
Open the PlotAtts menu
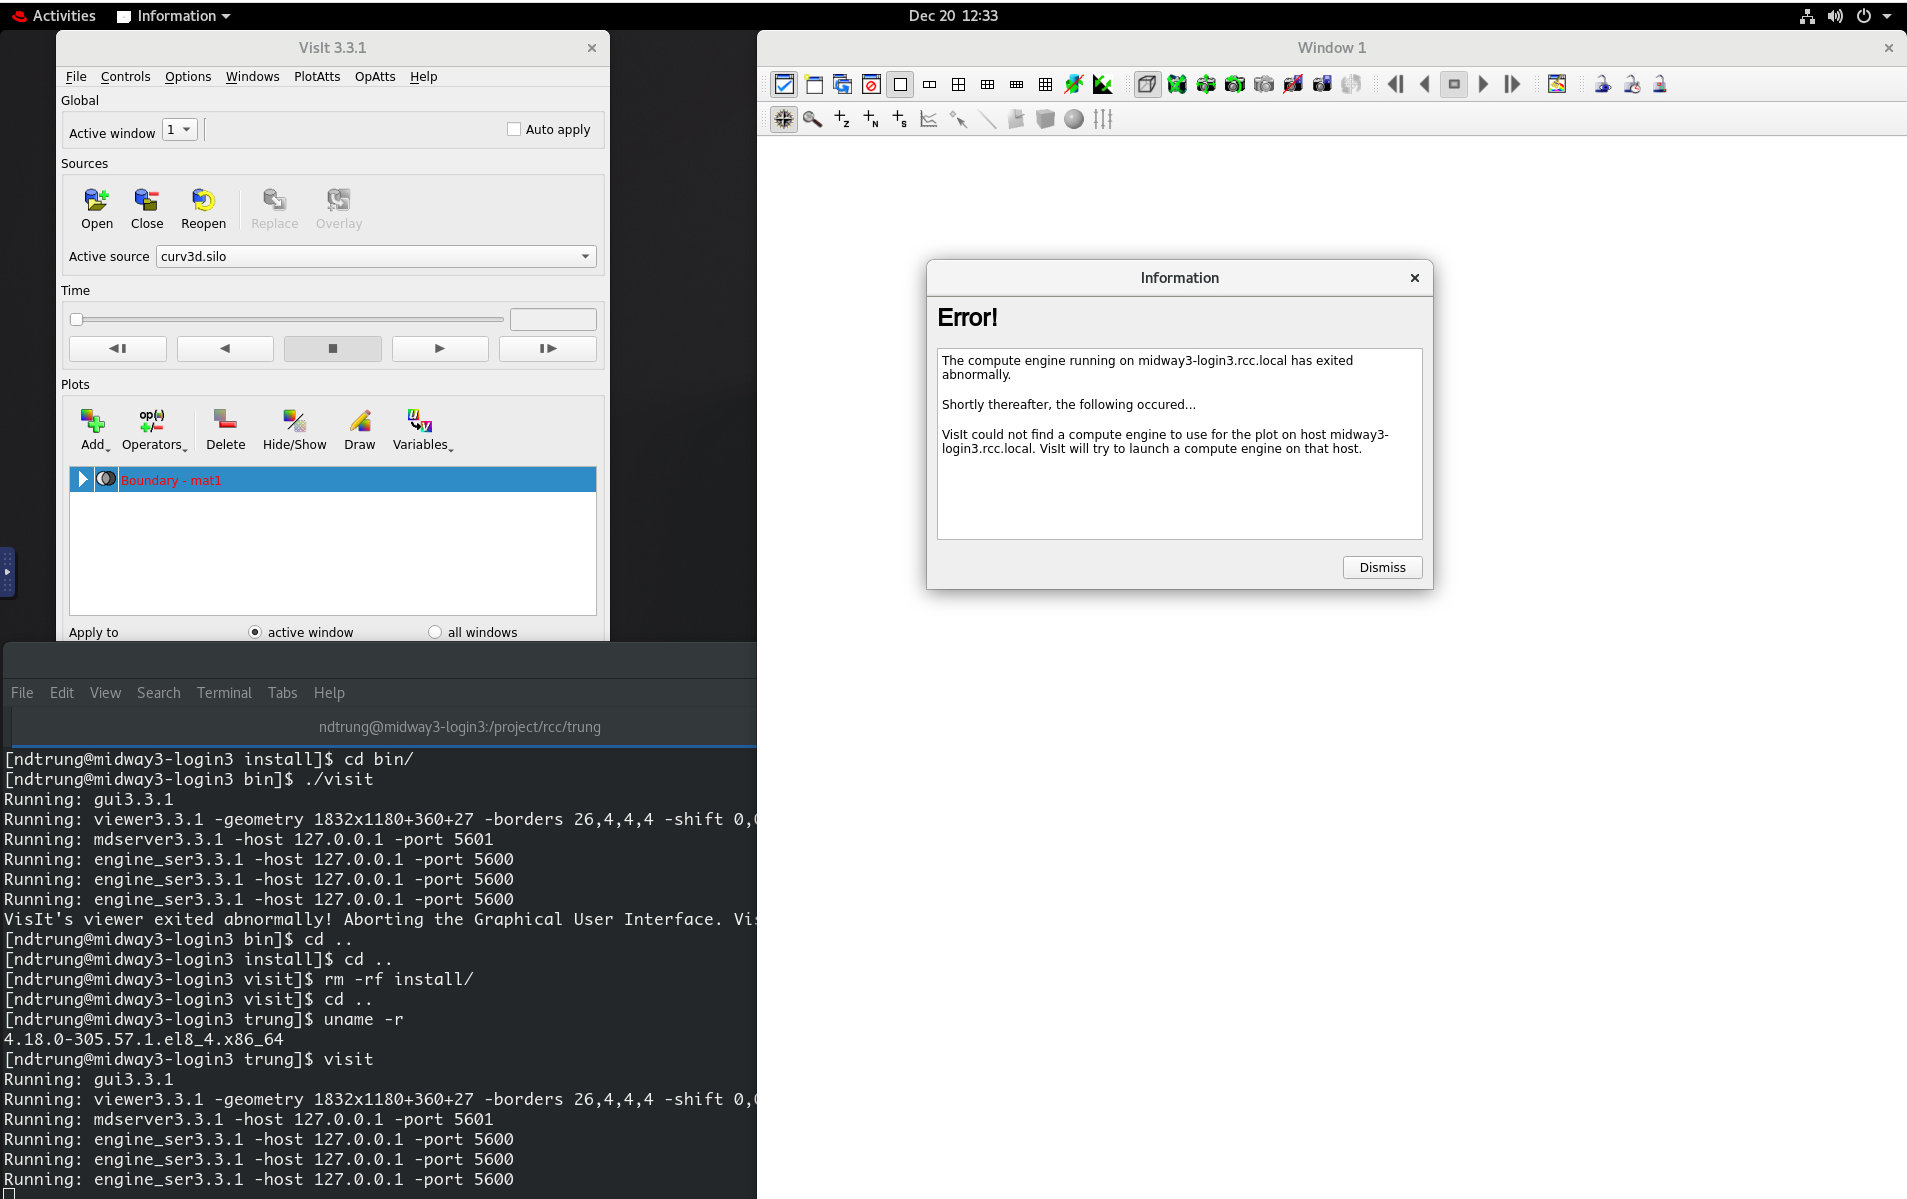tap(316, 76)
